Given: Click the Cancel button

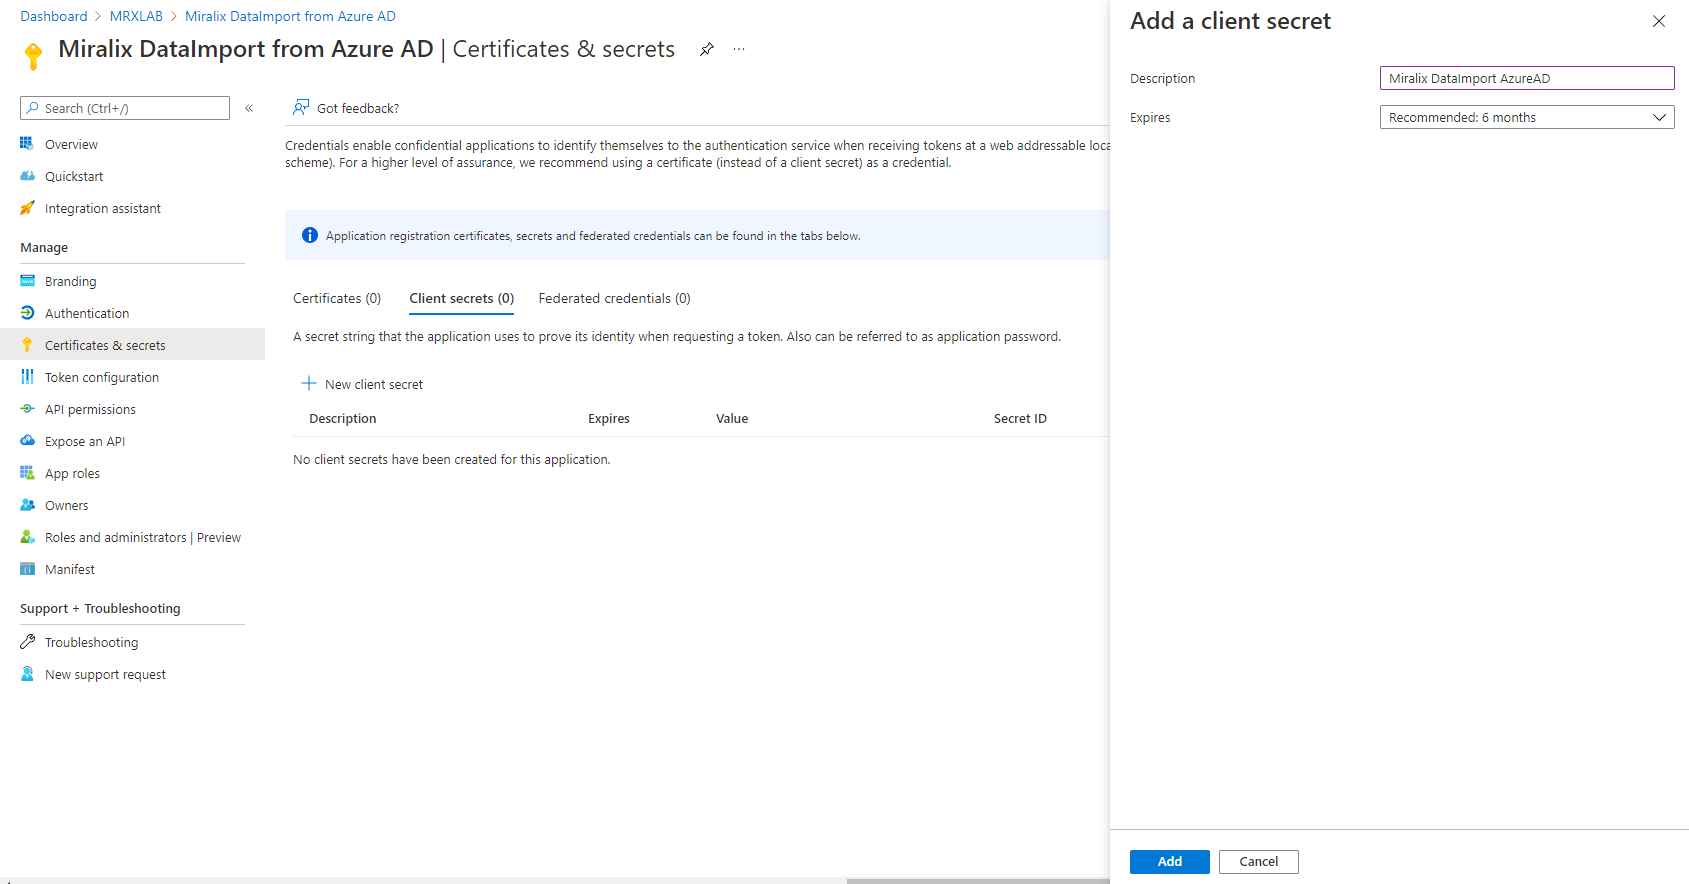Looking at the screenshot, I should click(1259, 861).
